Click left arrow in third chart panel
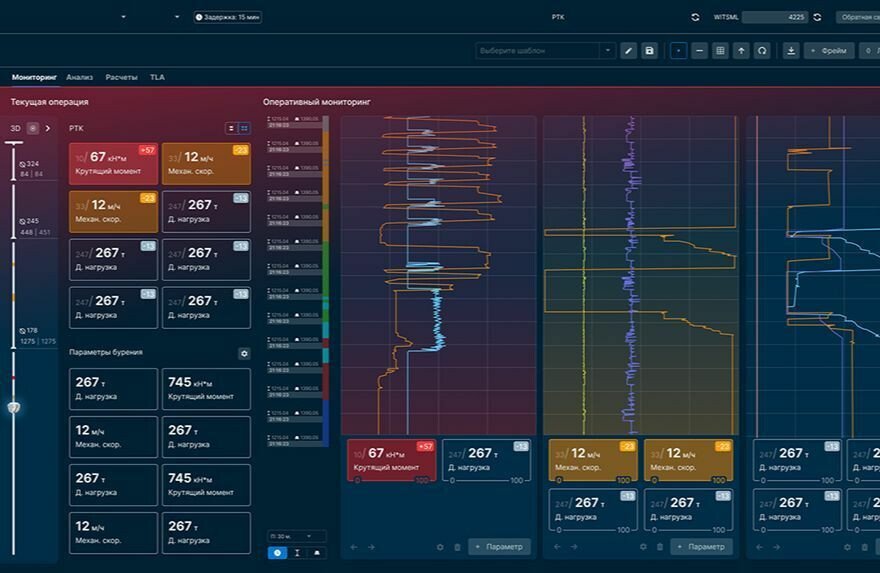Image resolution: width=880 pixels, height=573 pixels. (x=759, y=547)
